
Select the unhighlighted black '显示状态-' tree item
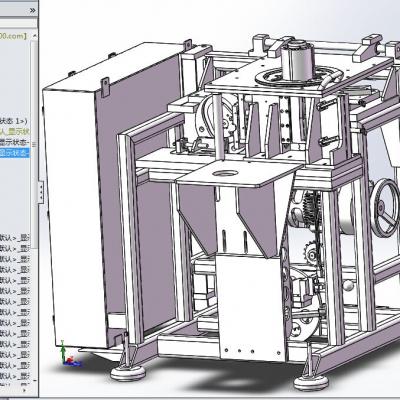tap(15, 142)
